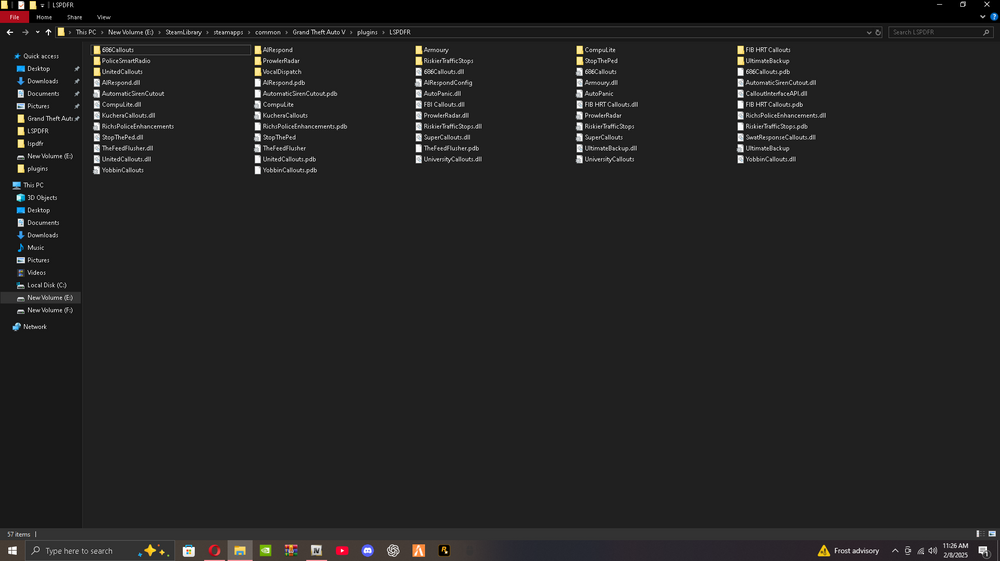Open the Share ribbon tab

click(75, 17)
